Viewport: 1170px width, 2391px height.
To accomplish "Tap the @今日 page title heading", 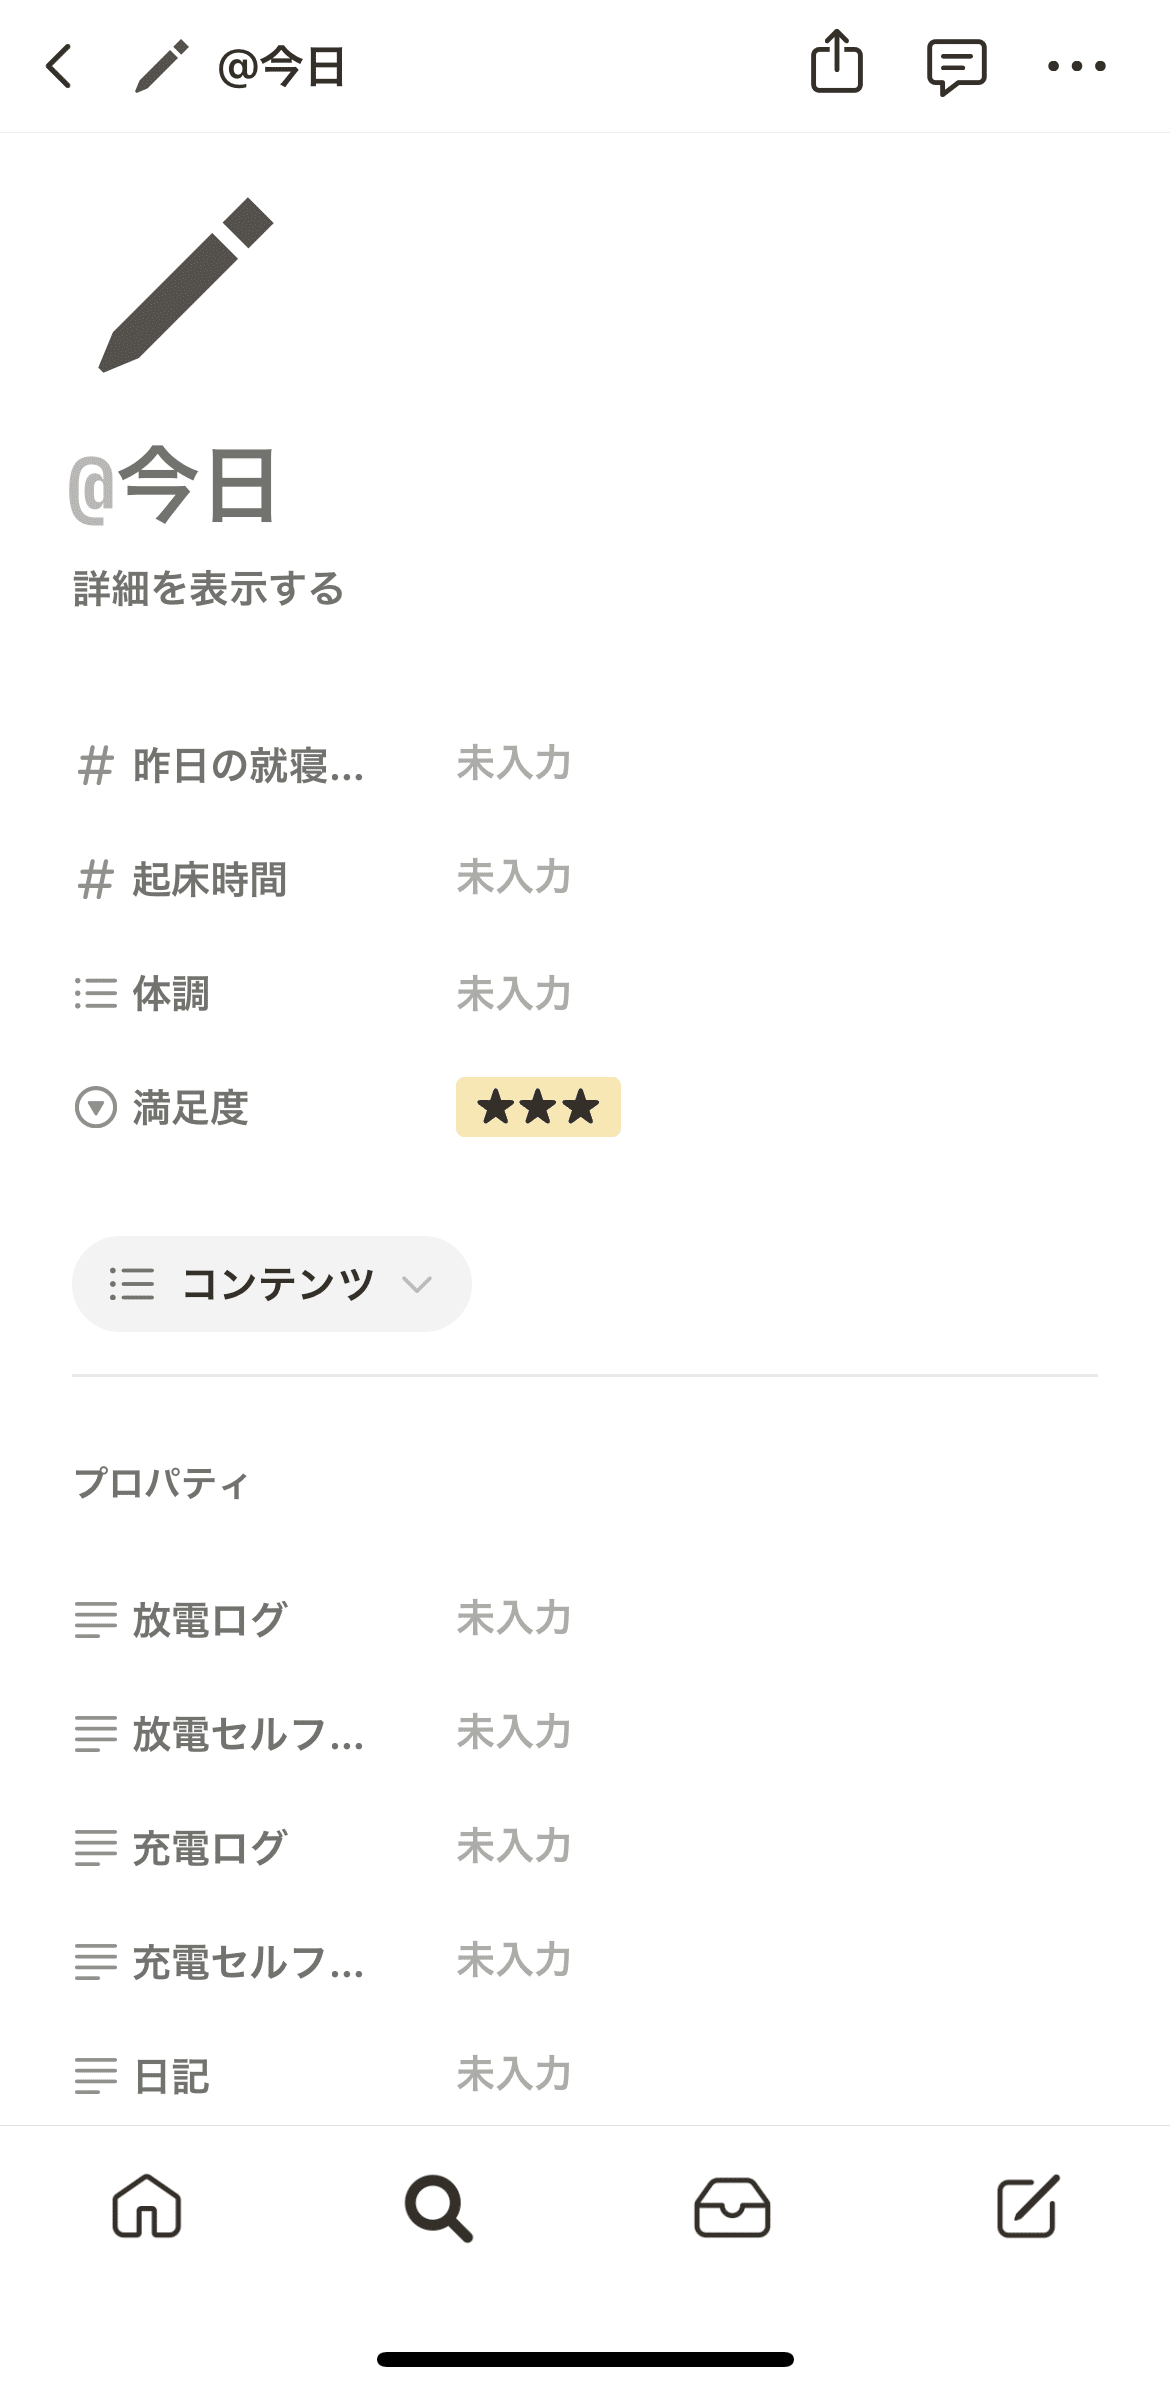I will click(x=174, y=487).
